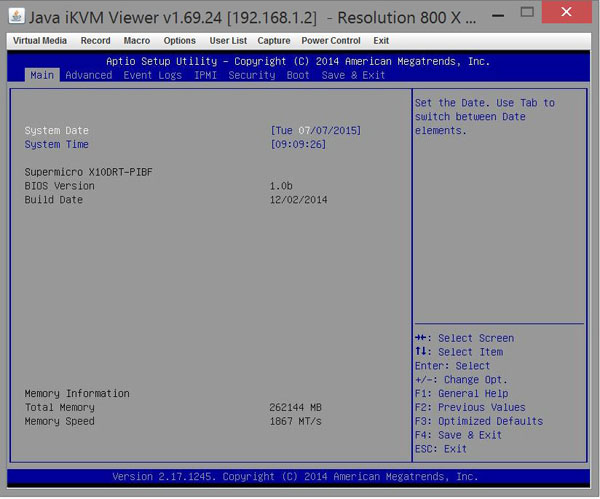600x499 pixels.
Task: Open the User List menu
Action: 228,41
